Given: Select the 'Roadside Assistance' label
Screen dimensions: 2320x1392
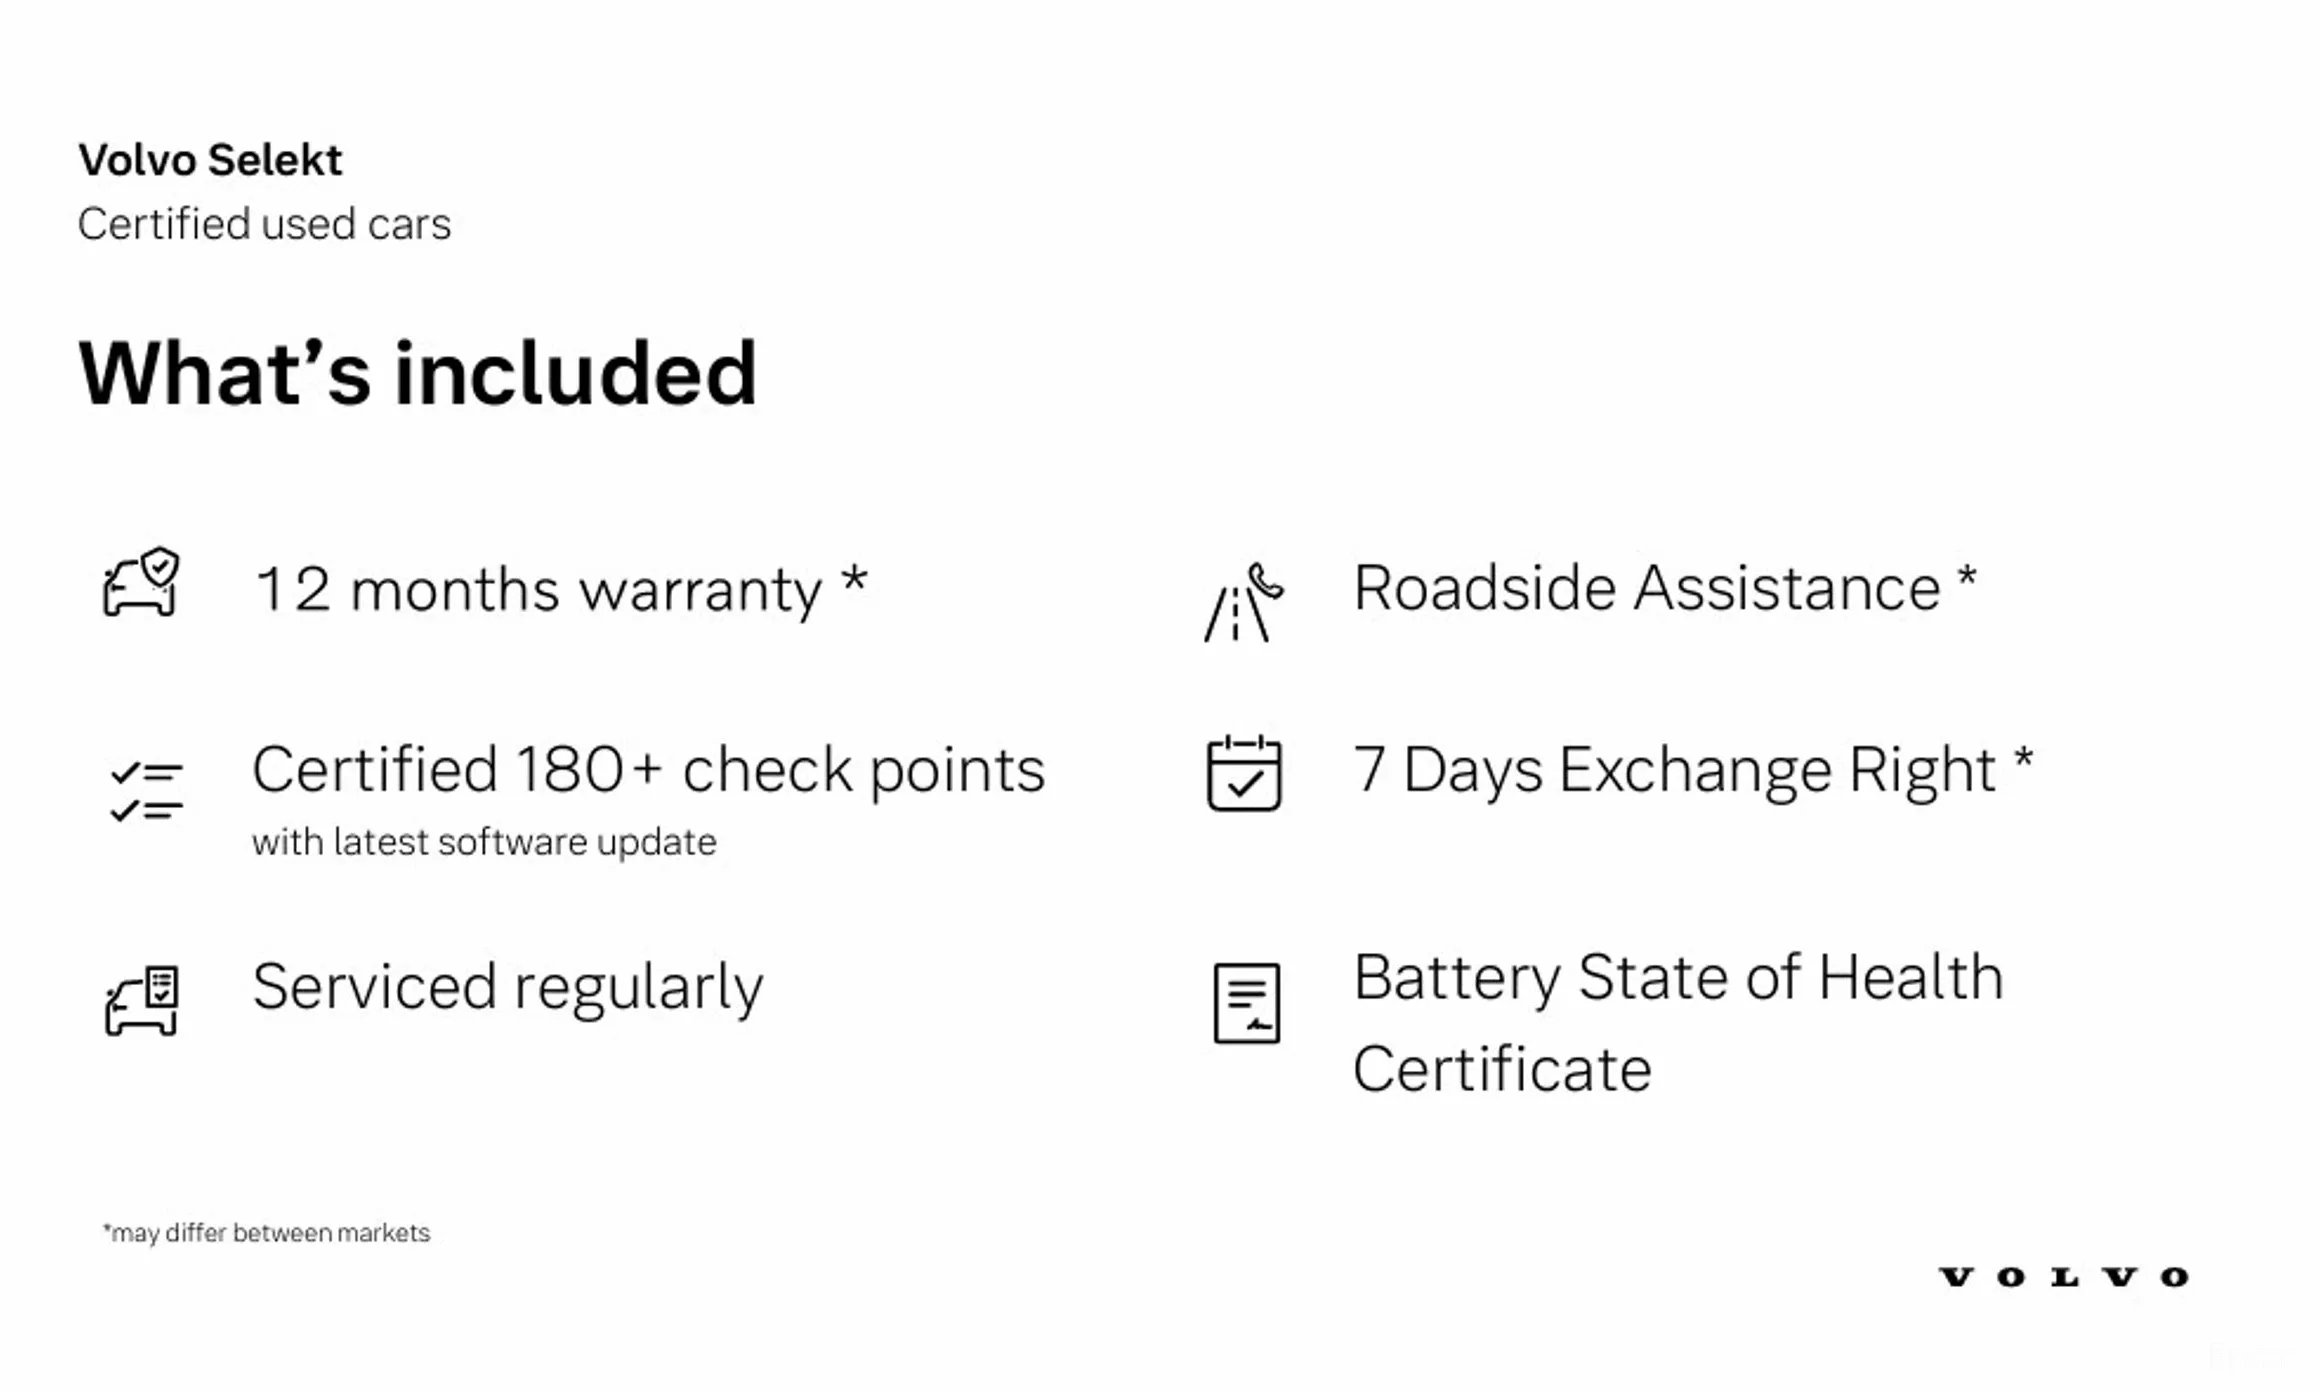Looking at the screenshot, I should point(1647,587).
